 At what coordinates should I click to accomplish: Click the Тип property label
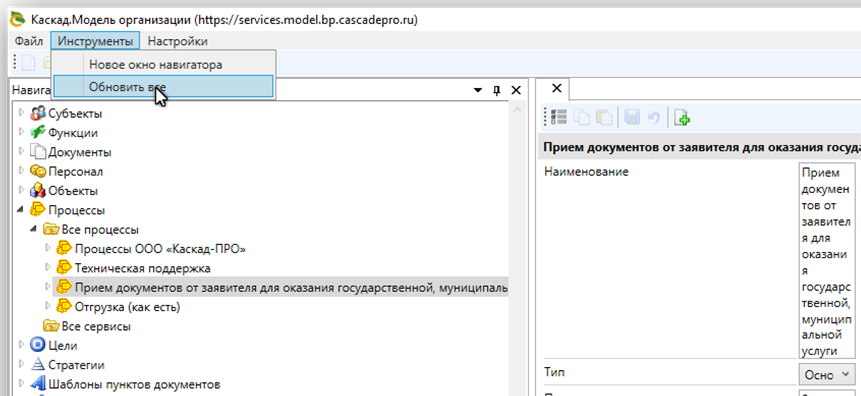555,372
